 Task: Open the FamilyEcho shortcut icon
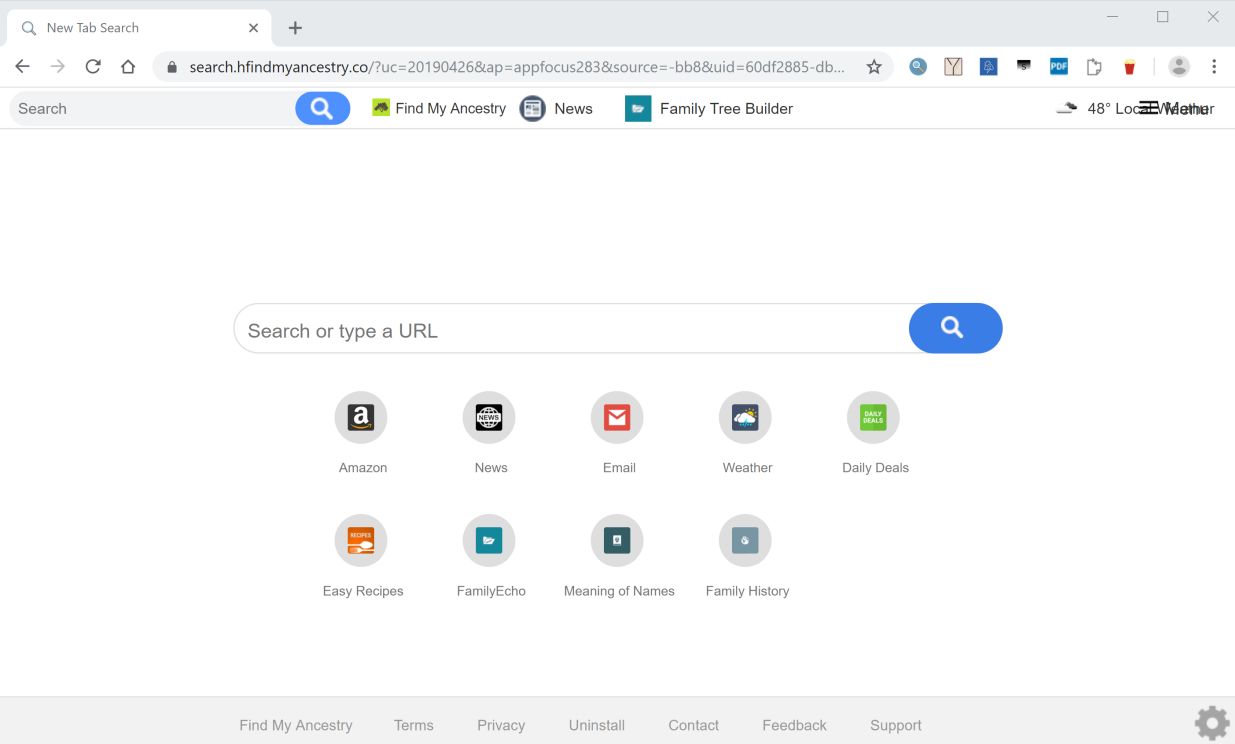(489, 541)
